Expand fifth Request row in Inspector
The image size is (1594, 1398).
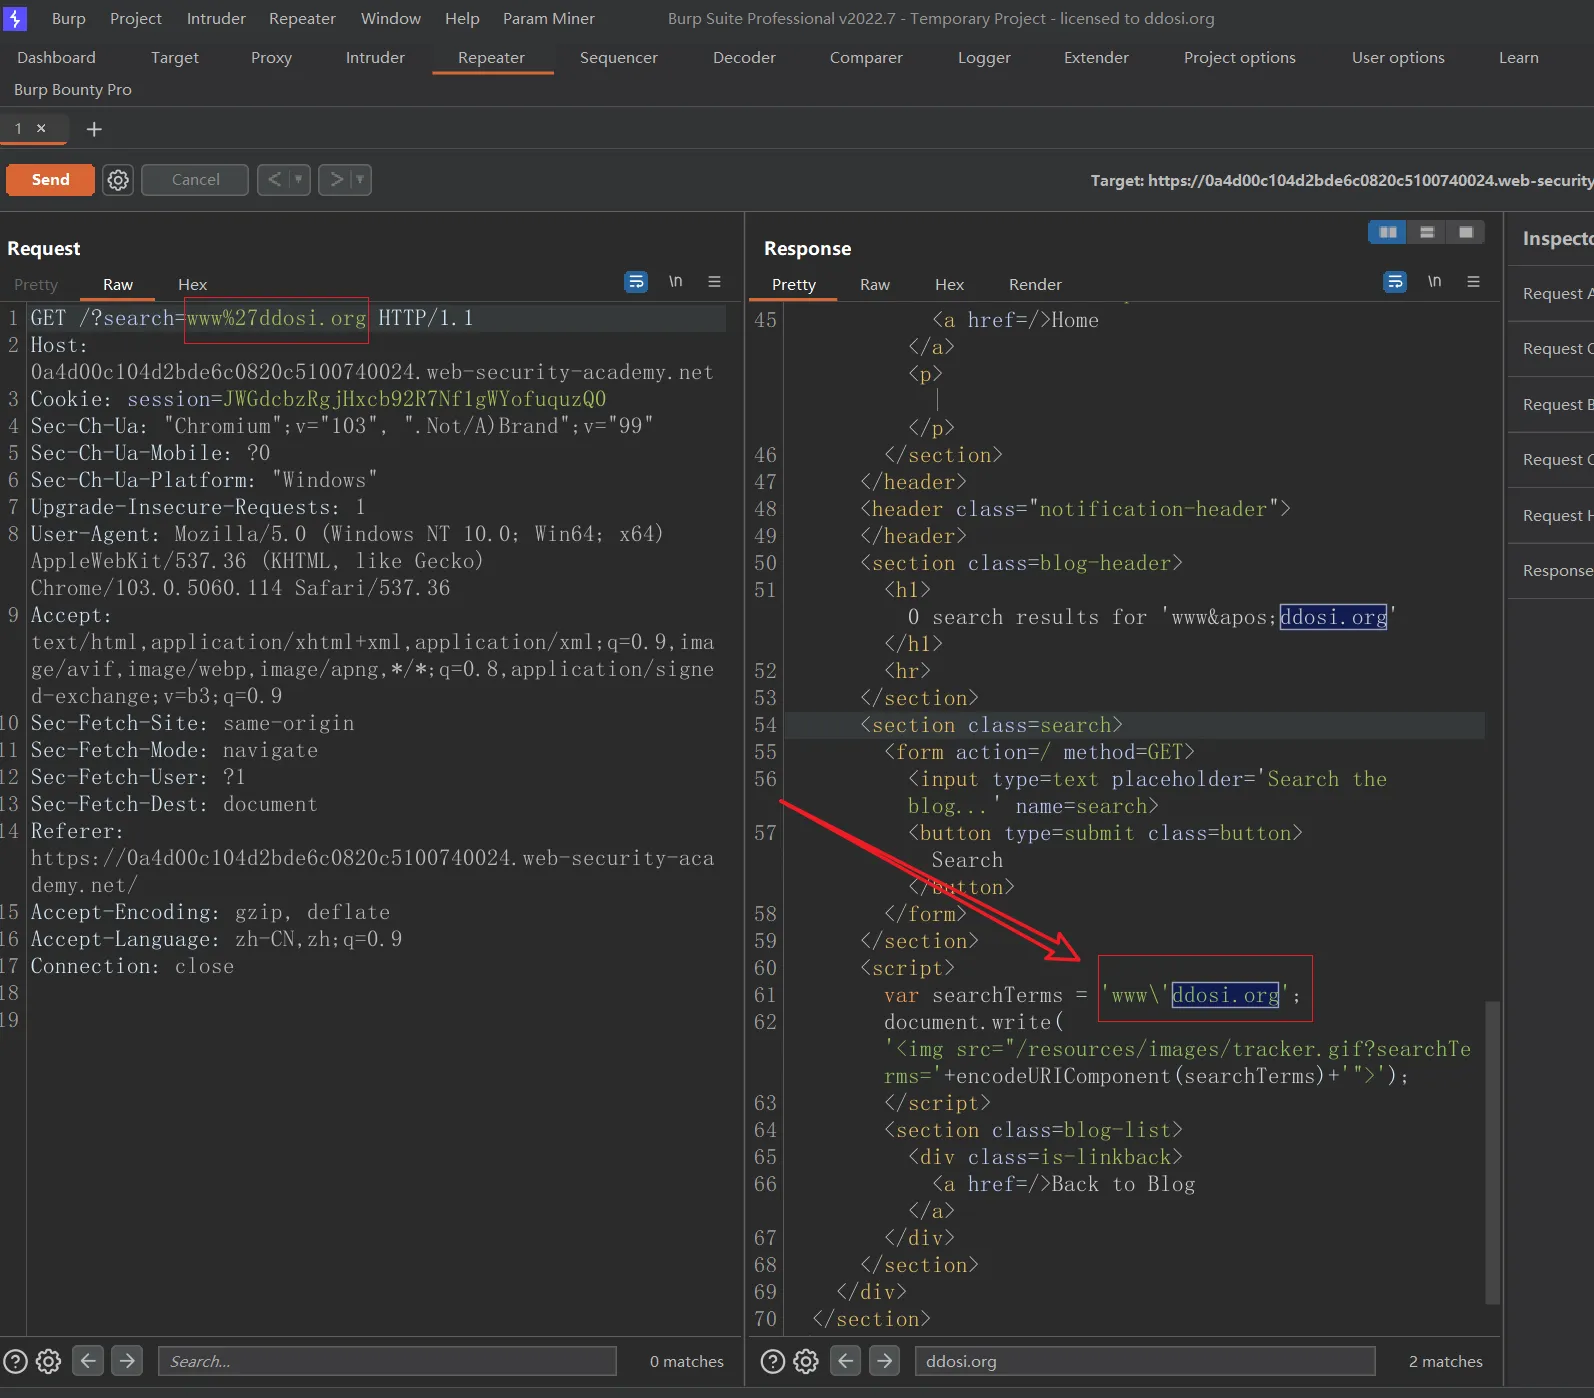point(1551,515)
